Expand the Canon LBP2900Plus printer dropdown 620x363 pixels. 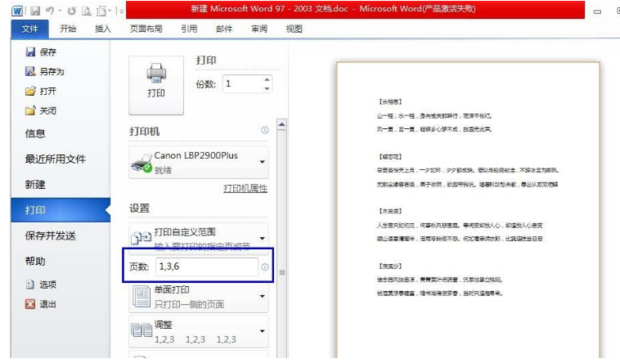pos(198,163)
